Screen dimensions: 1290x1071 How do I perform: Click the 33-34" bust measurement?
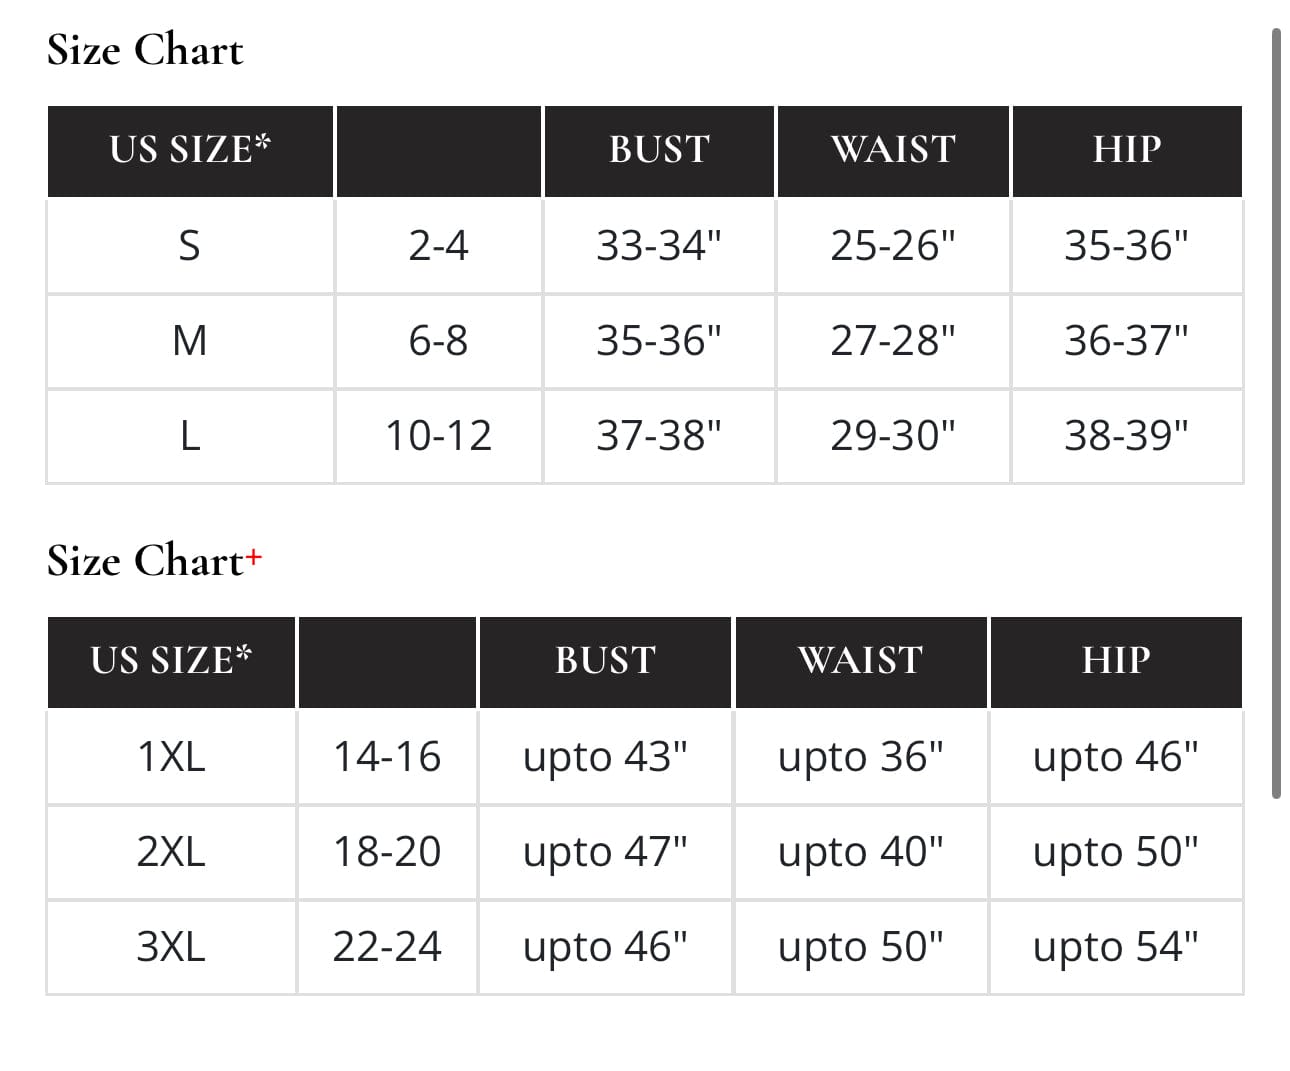point(659,245)
